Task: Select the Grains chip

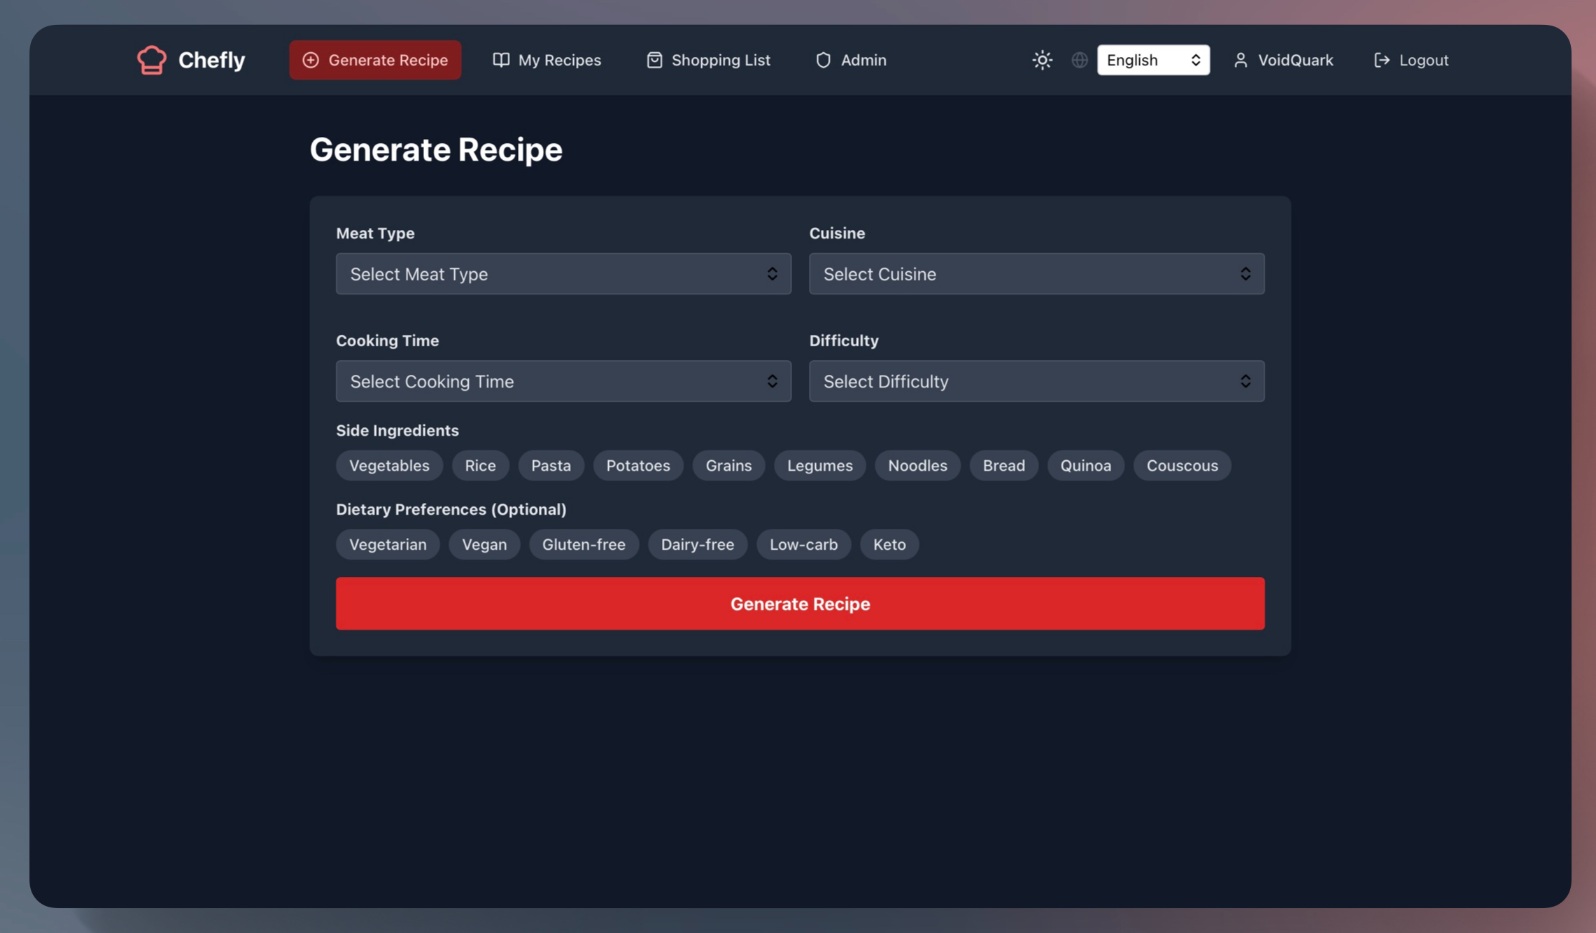Action: [x=729, y=465]
